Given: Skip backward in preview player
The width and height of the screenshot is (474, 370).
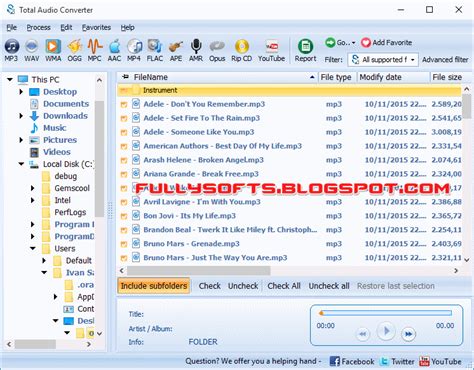Looking at the screenshot, I should [x=363, y=334].
